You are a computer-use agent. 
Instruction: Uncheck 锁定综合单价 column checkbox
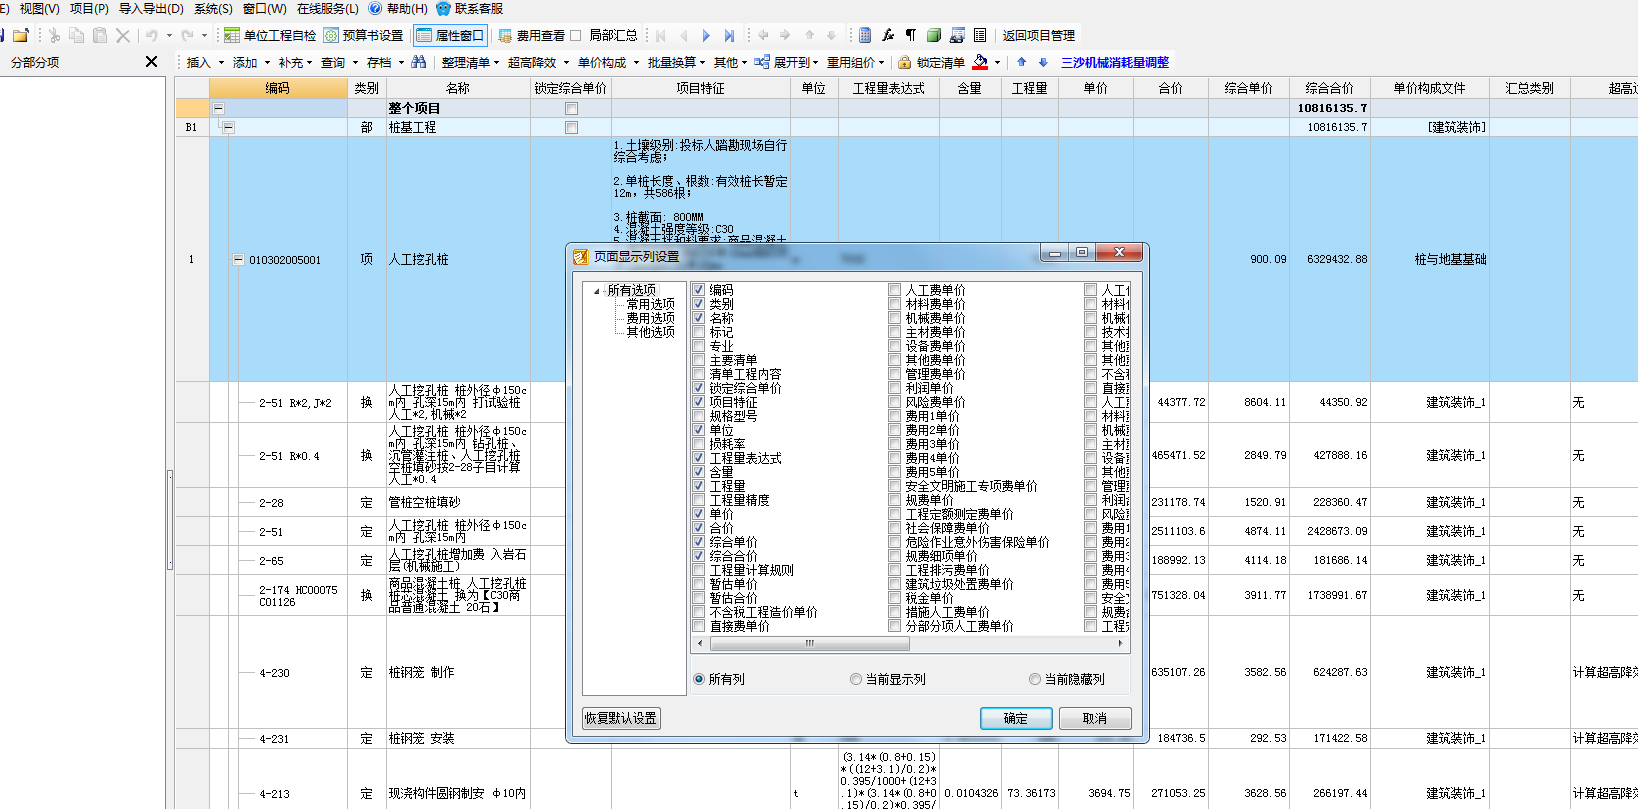699,388
